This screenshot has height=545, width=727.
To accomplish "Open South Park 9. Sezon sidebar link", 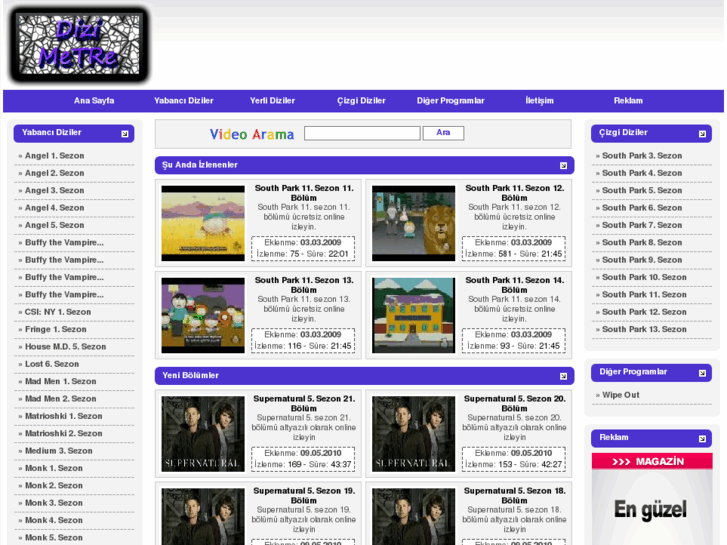I will pyautogui.click(x=642, y=260).
